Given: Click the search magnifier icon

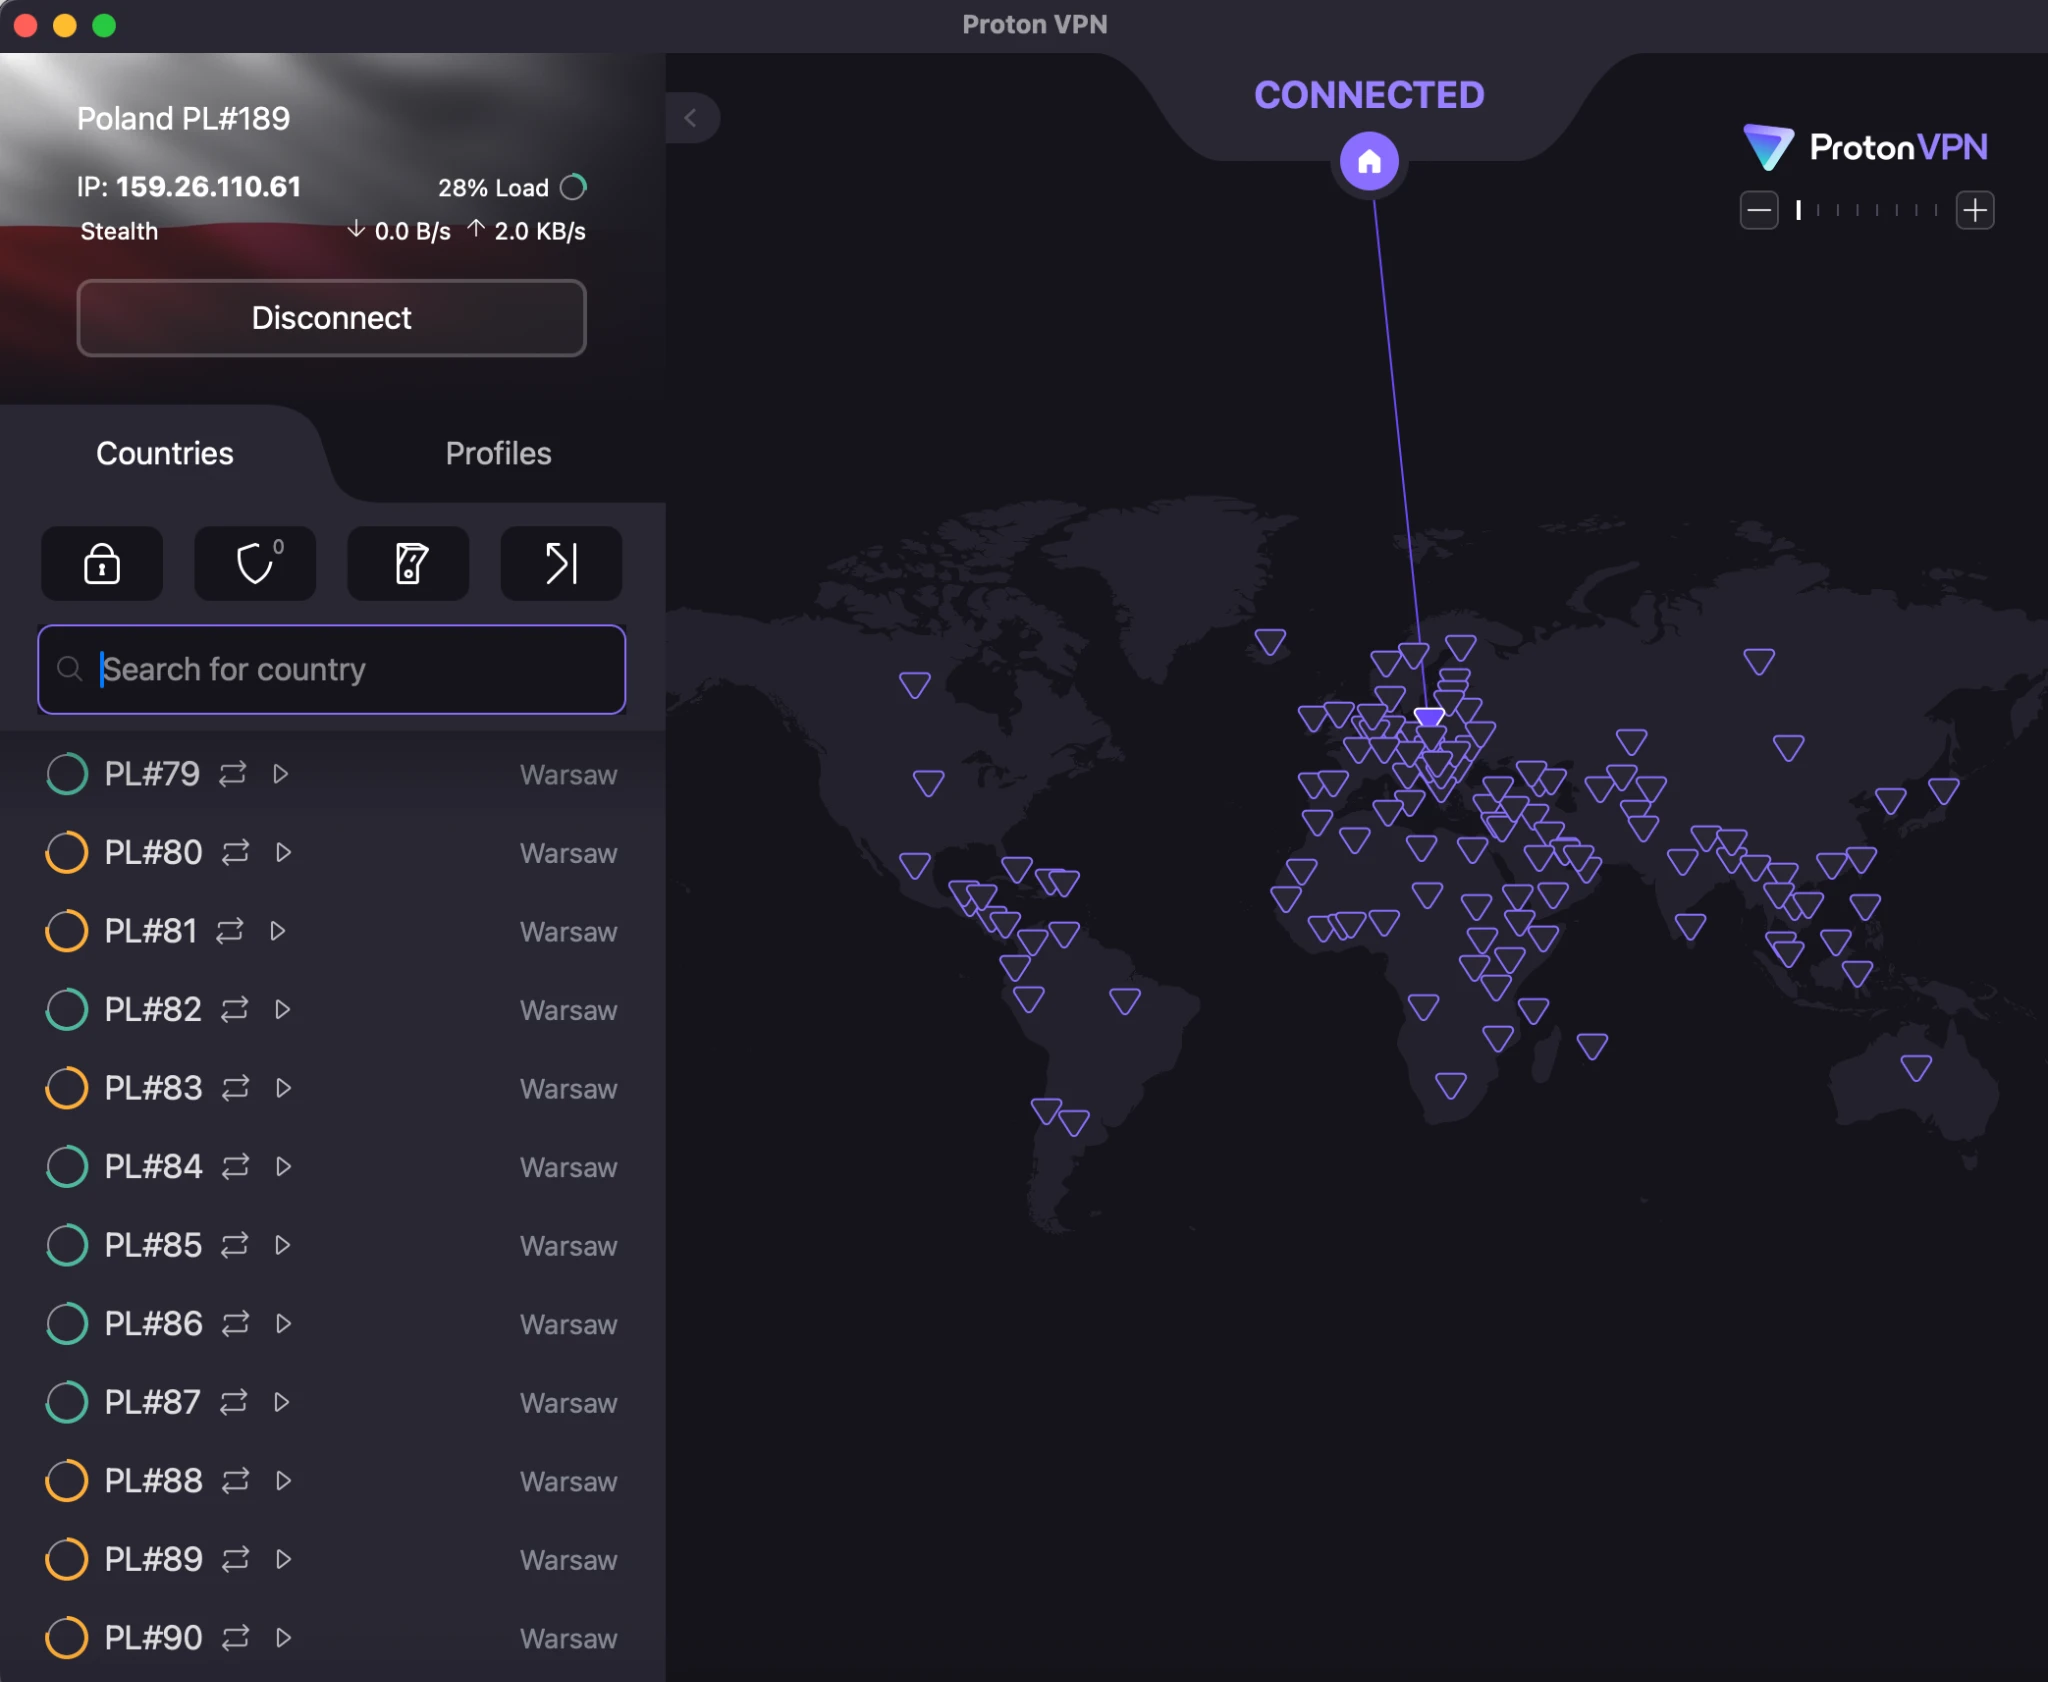Looking at the screenshot, I should click(70, 668).
